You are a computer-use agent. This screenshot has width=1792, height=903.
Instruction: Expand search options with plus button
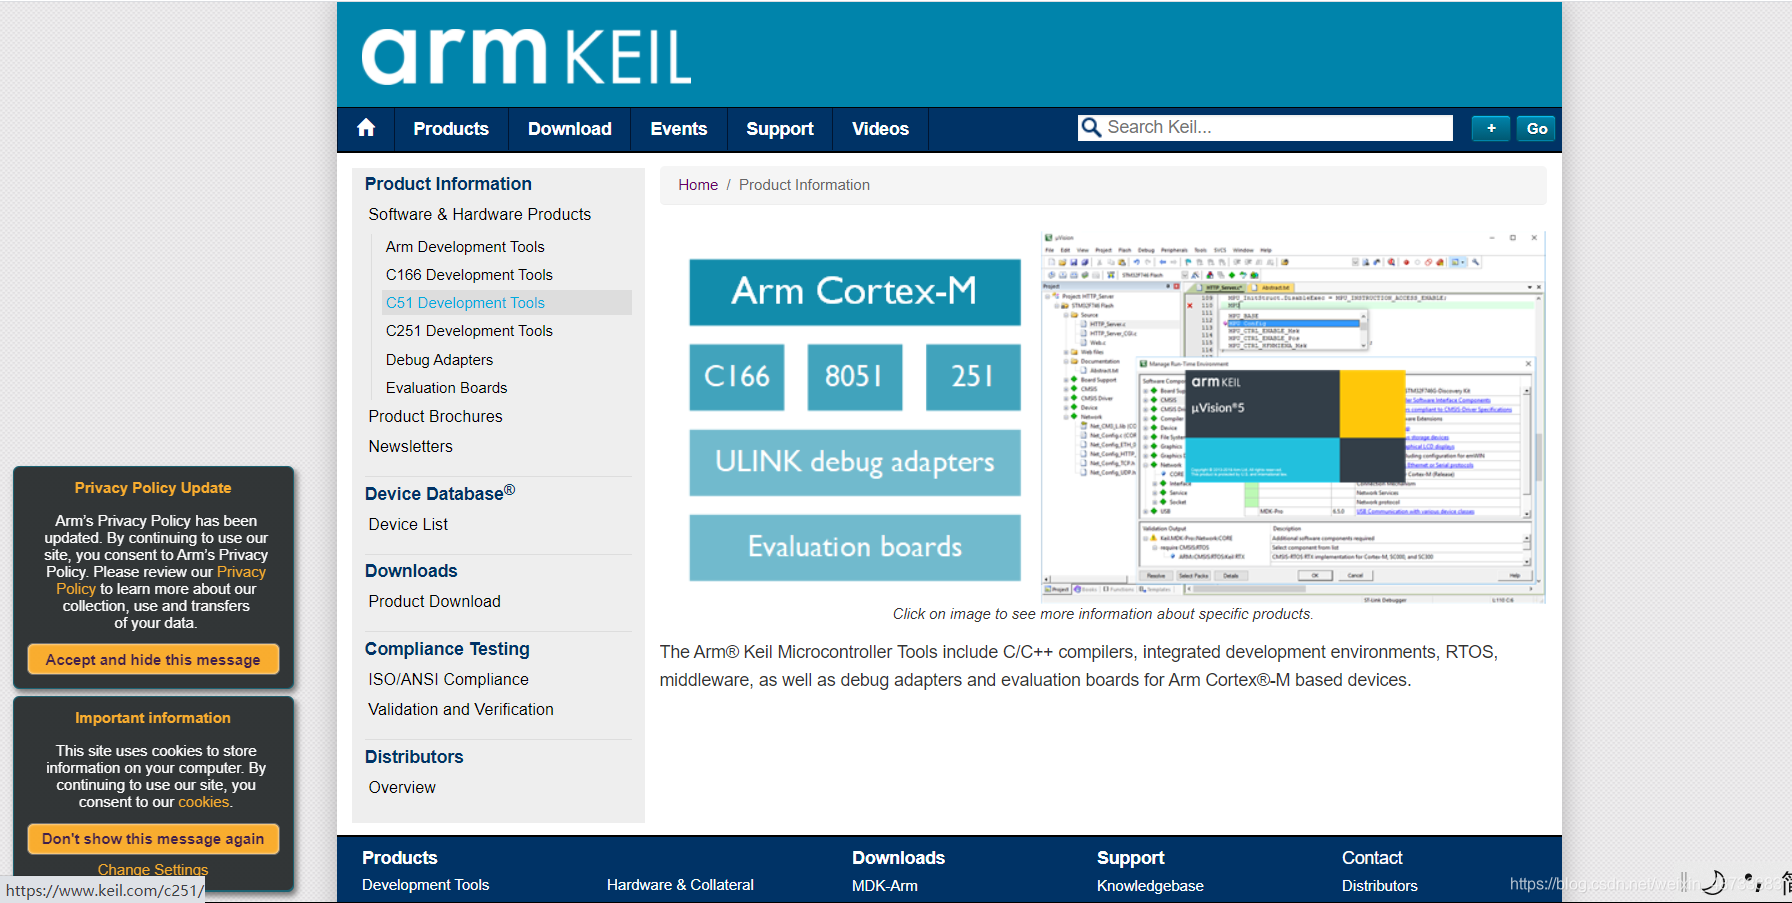click(1491, 128)
